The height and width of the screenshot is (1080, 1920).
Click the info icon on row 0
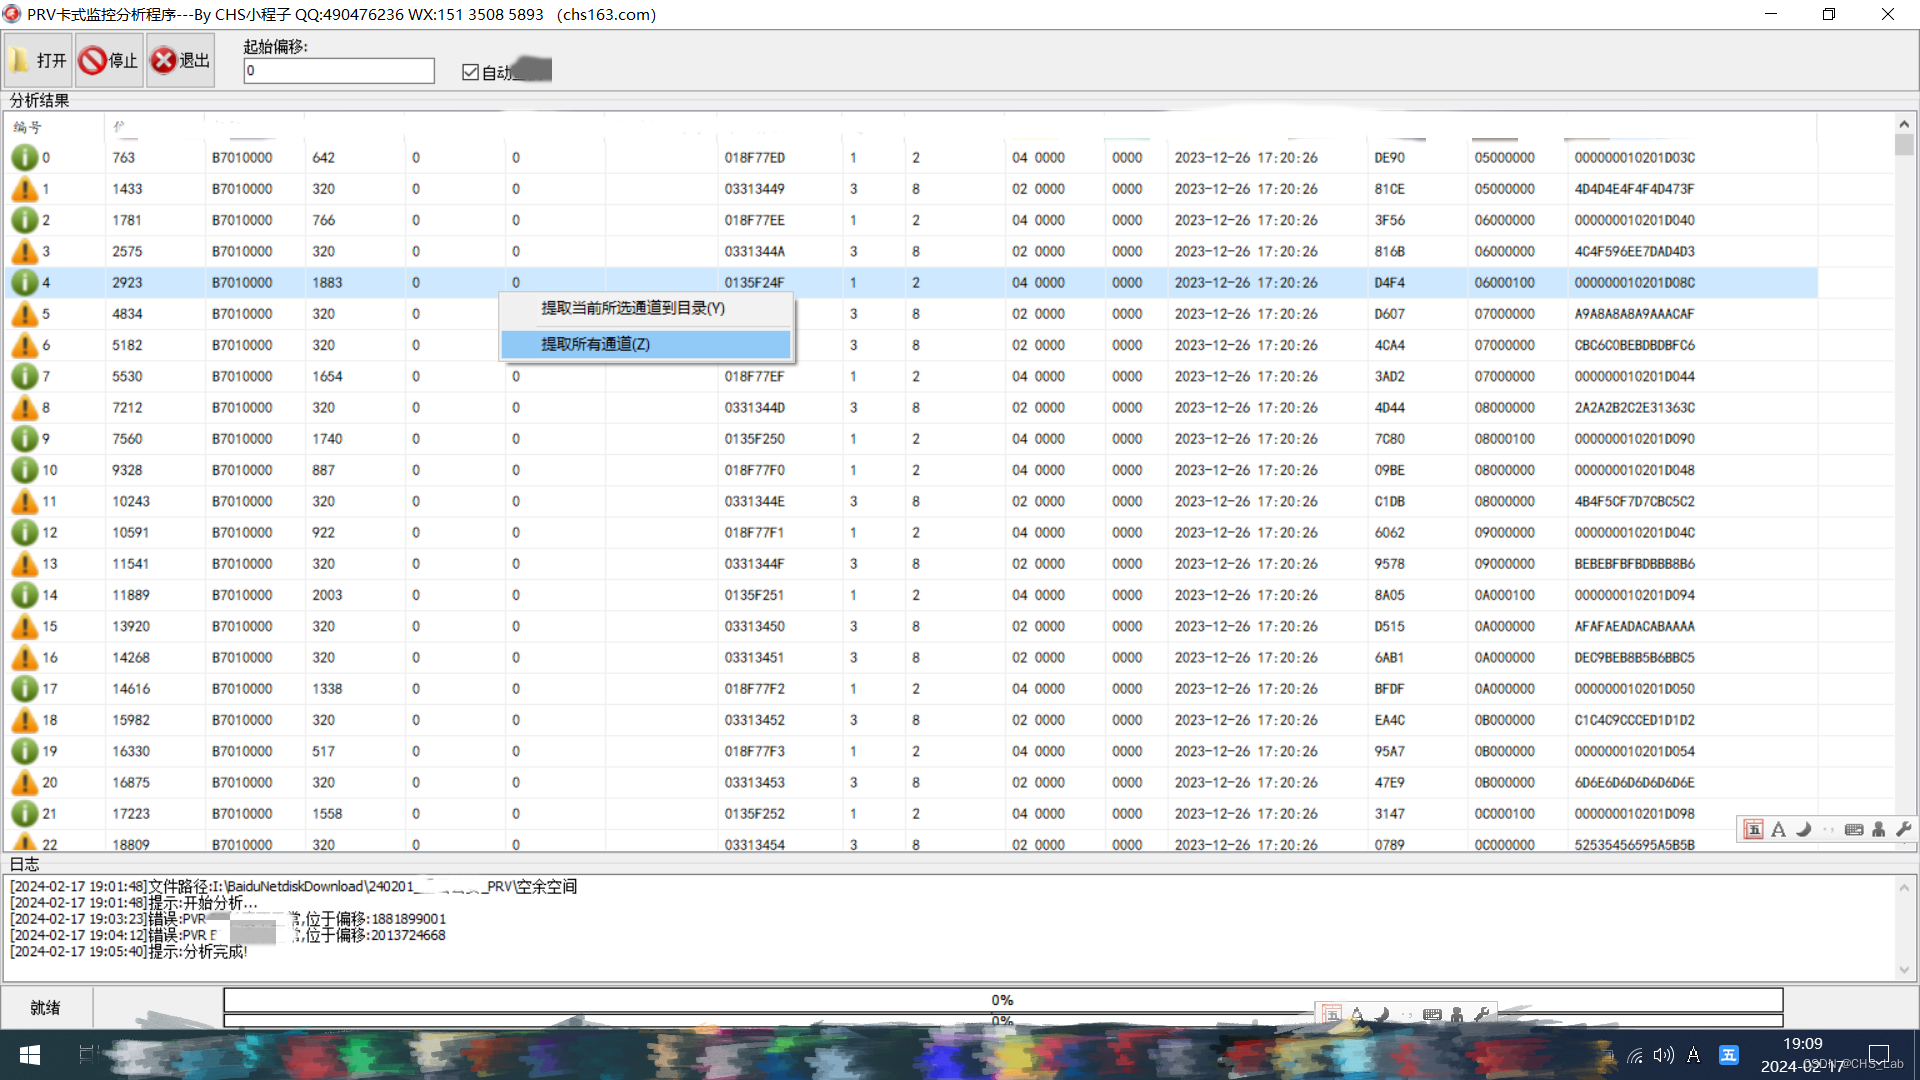(x=24, y=158)
